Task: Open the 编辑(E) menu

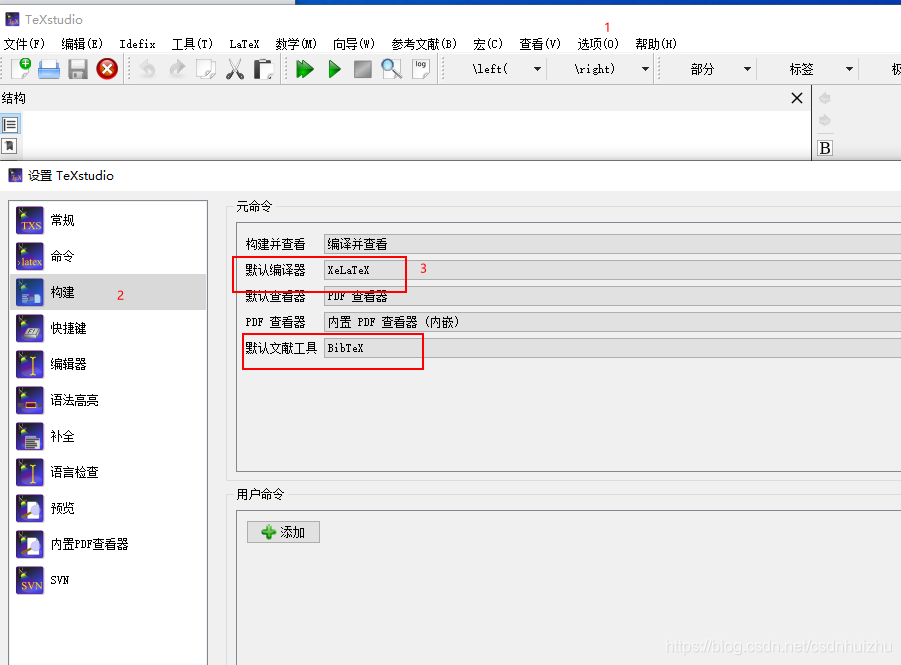Action: [x=82, y=44]
